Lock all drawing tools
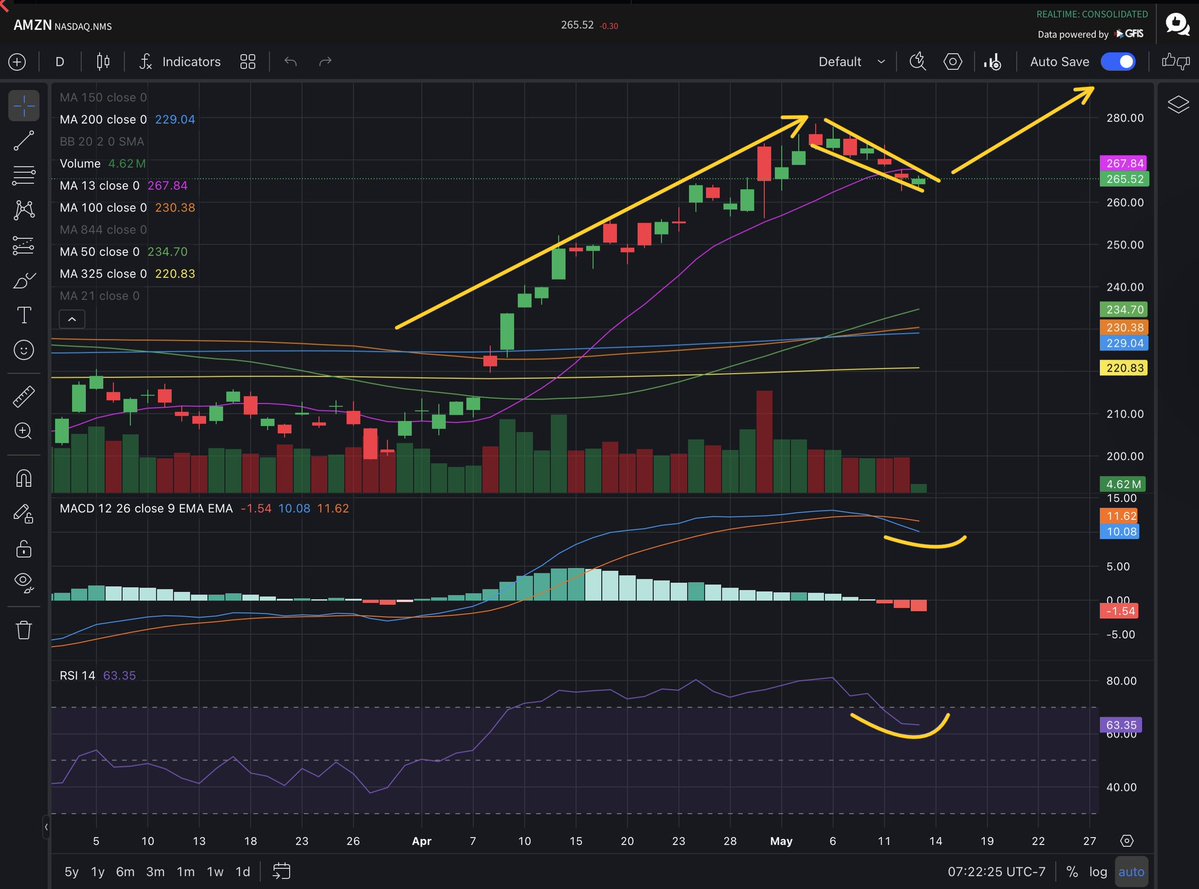 pyautogui.click(x=24, y=548)
